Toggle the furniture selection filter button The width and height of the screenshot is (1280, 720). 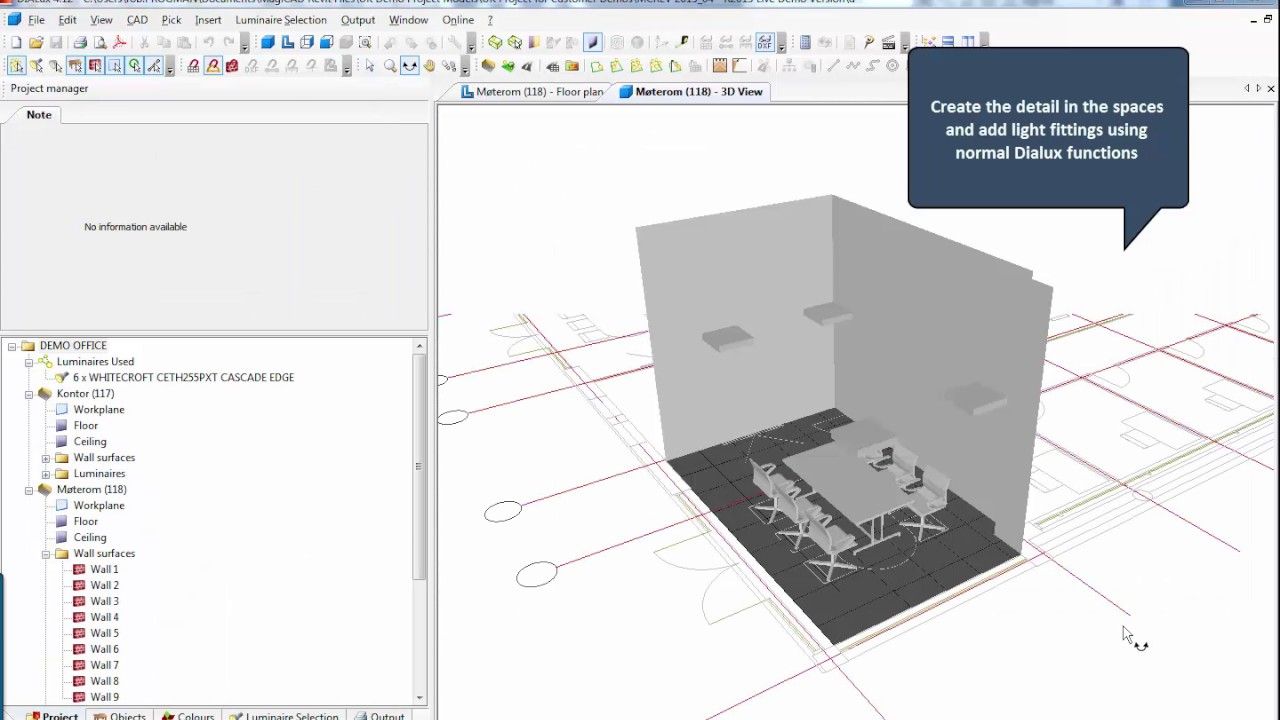[x=76, y=66]
